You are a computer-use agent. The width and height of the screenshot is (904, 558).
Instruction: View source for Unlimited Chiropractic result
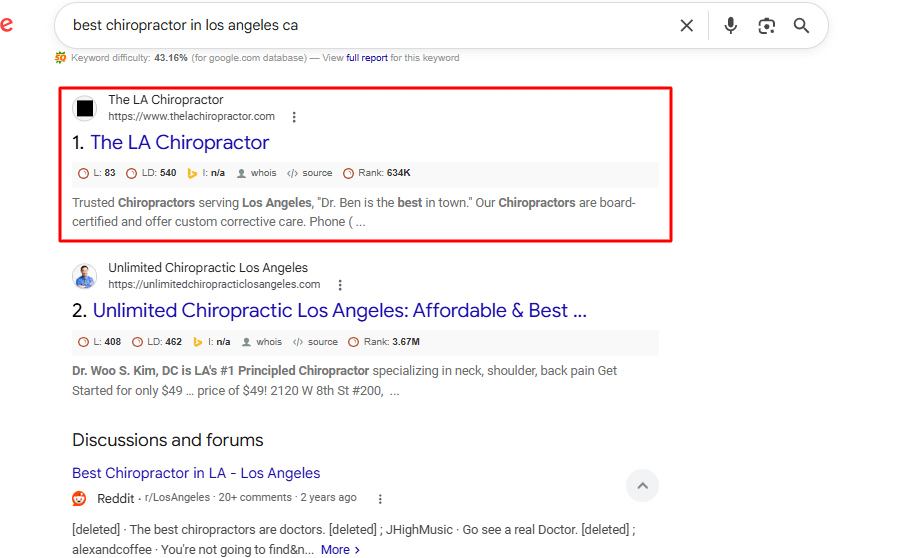click(x=315, y=342)
